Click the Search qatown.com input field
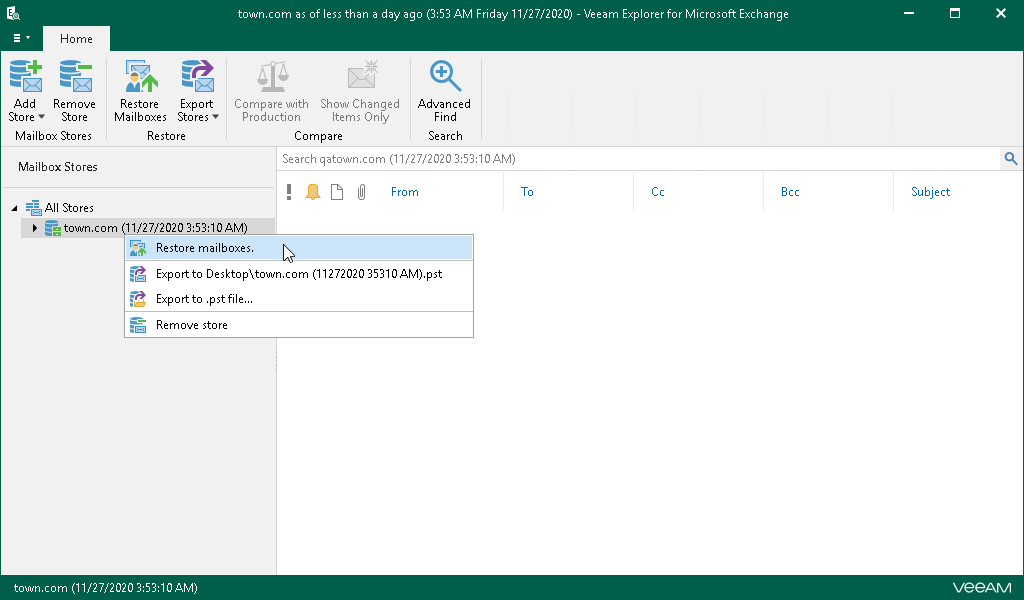The height and width of the screenshot is (600, 1024). coord(638,159)
